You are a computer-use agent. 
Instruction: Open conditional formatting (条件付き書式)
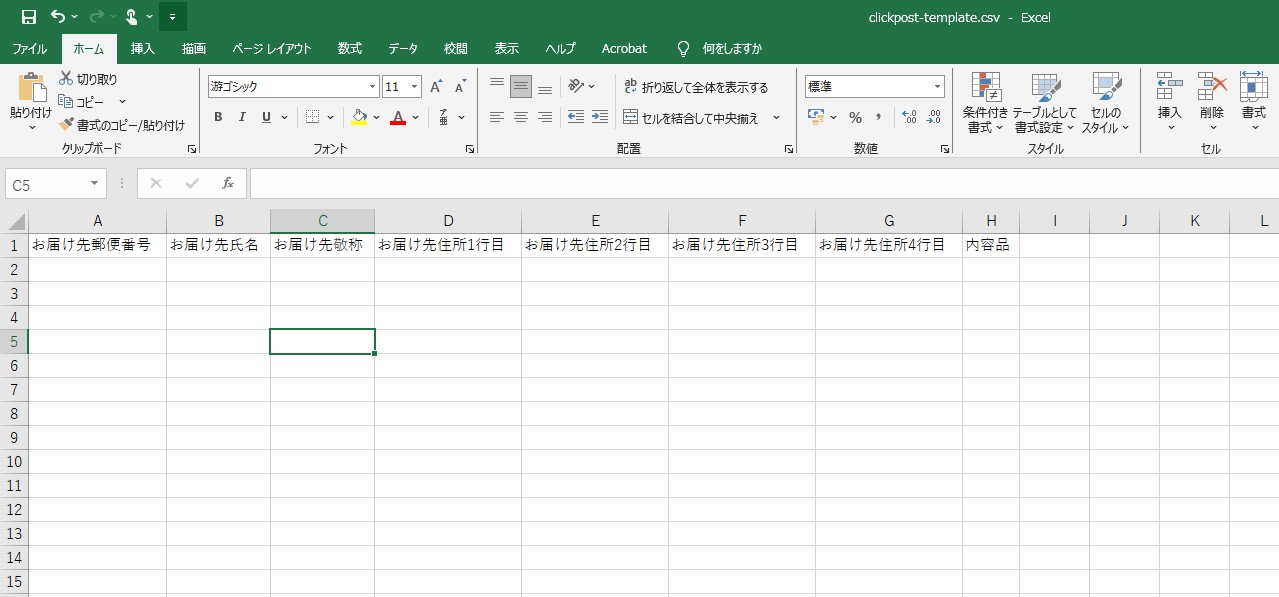(986, 103)
